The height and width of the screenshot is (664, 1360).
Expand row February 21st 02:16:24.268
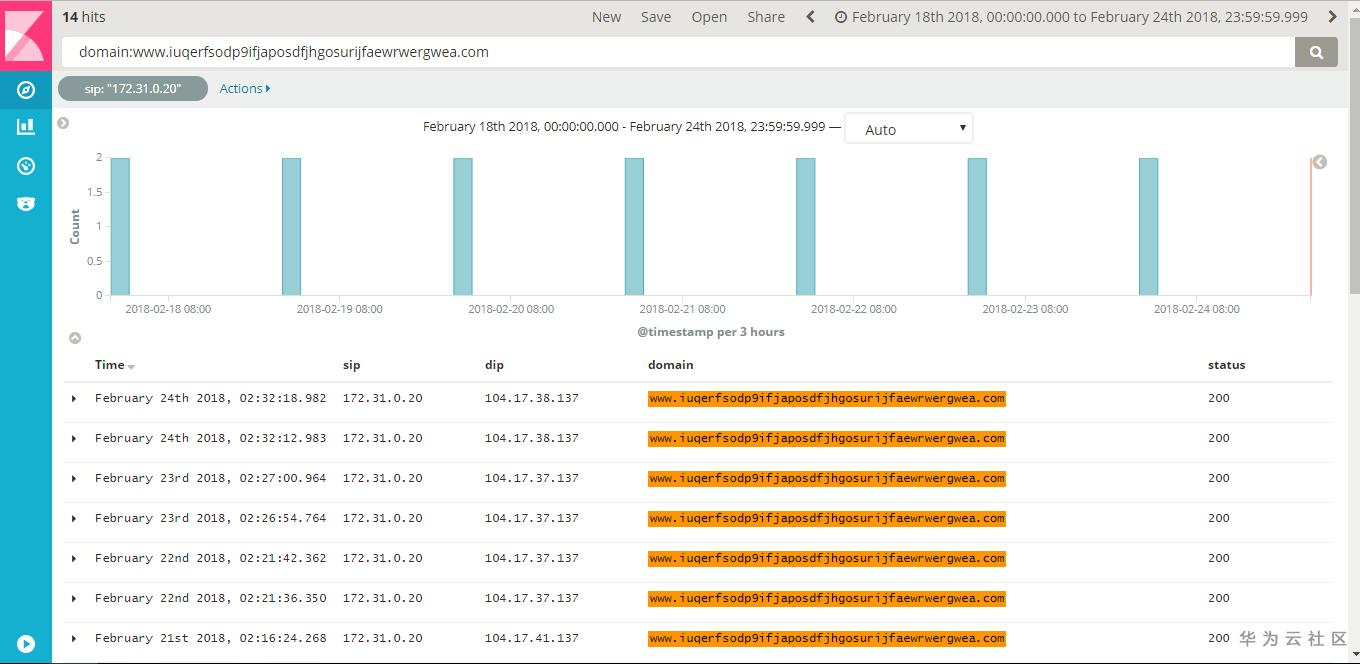point(74,639)
